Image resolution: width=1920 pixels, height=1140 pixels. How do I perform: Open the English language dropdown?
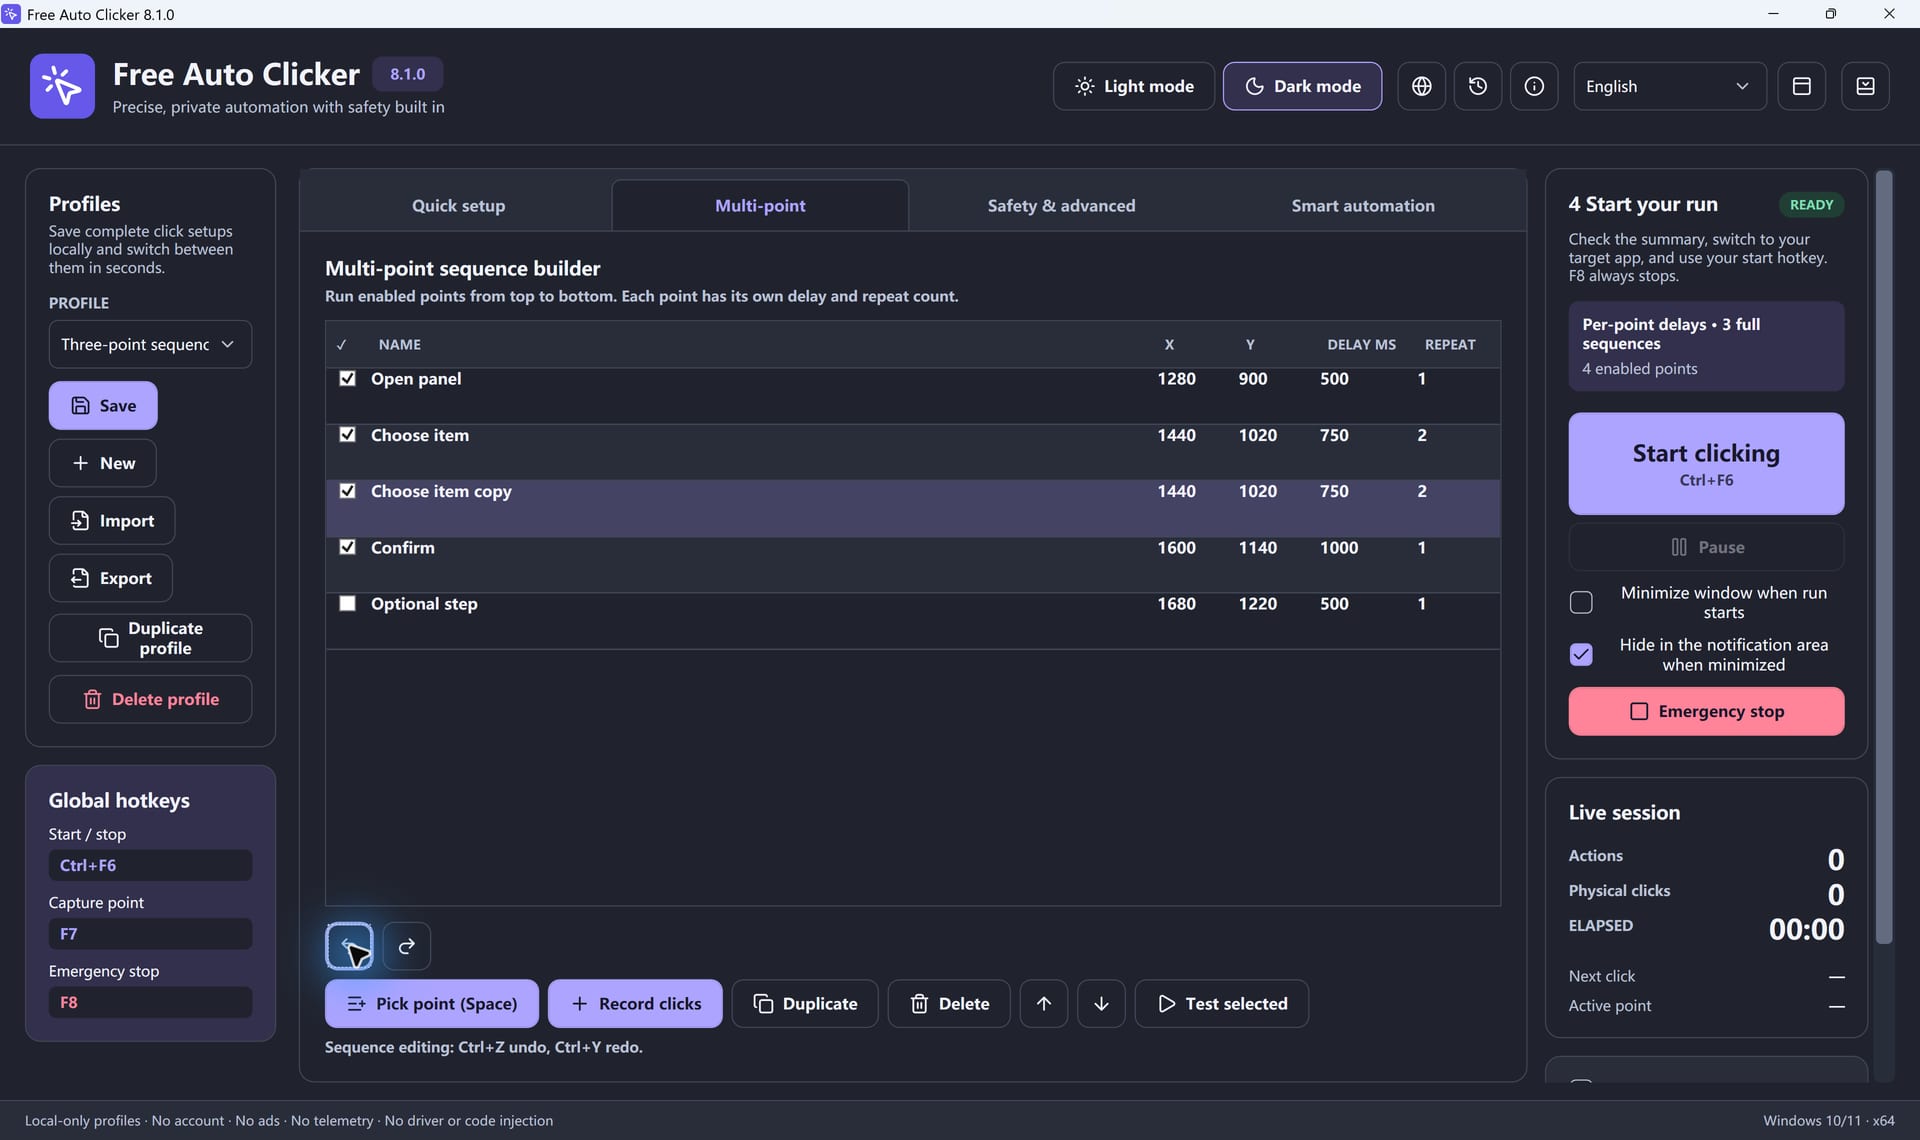[1669, 86]
